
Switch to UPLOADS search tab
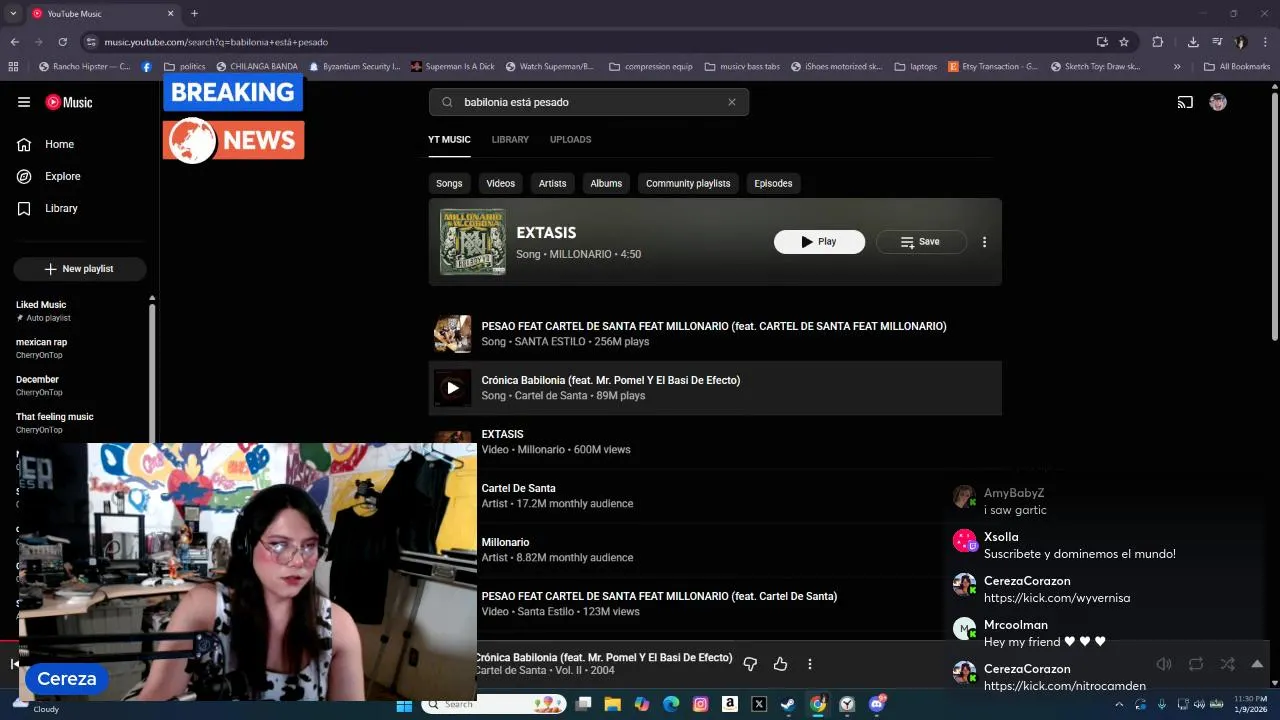click(x=570, y=140)
